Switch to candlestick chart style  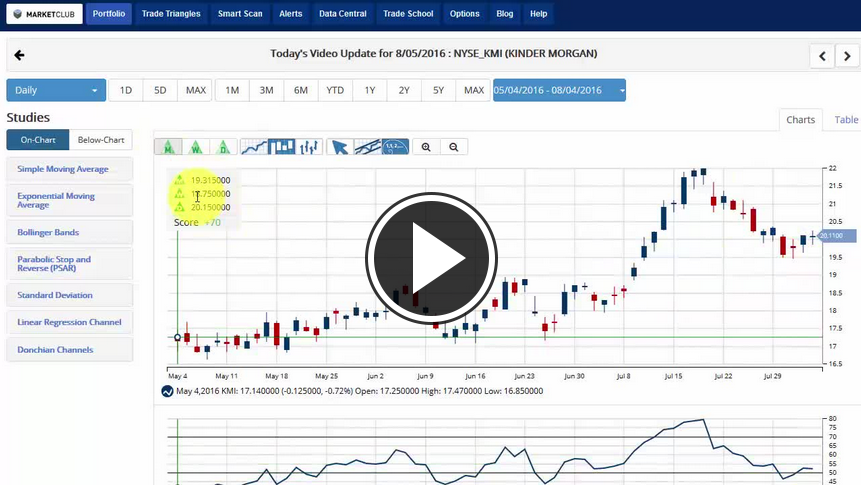pos(281,147)
